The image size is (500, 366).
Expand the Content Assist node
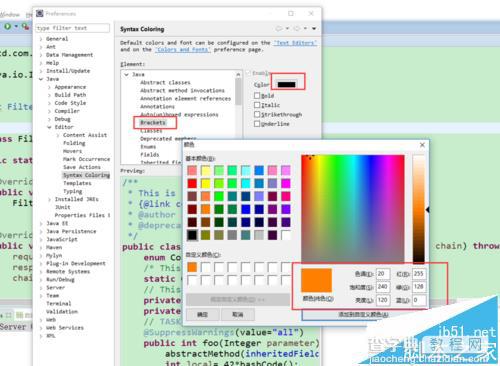coord(58,135)
